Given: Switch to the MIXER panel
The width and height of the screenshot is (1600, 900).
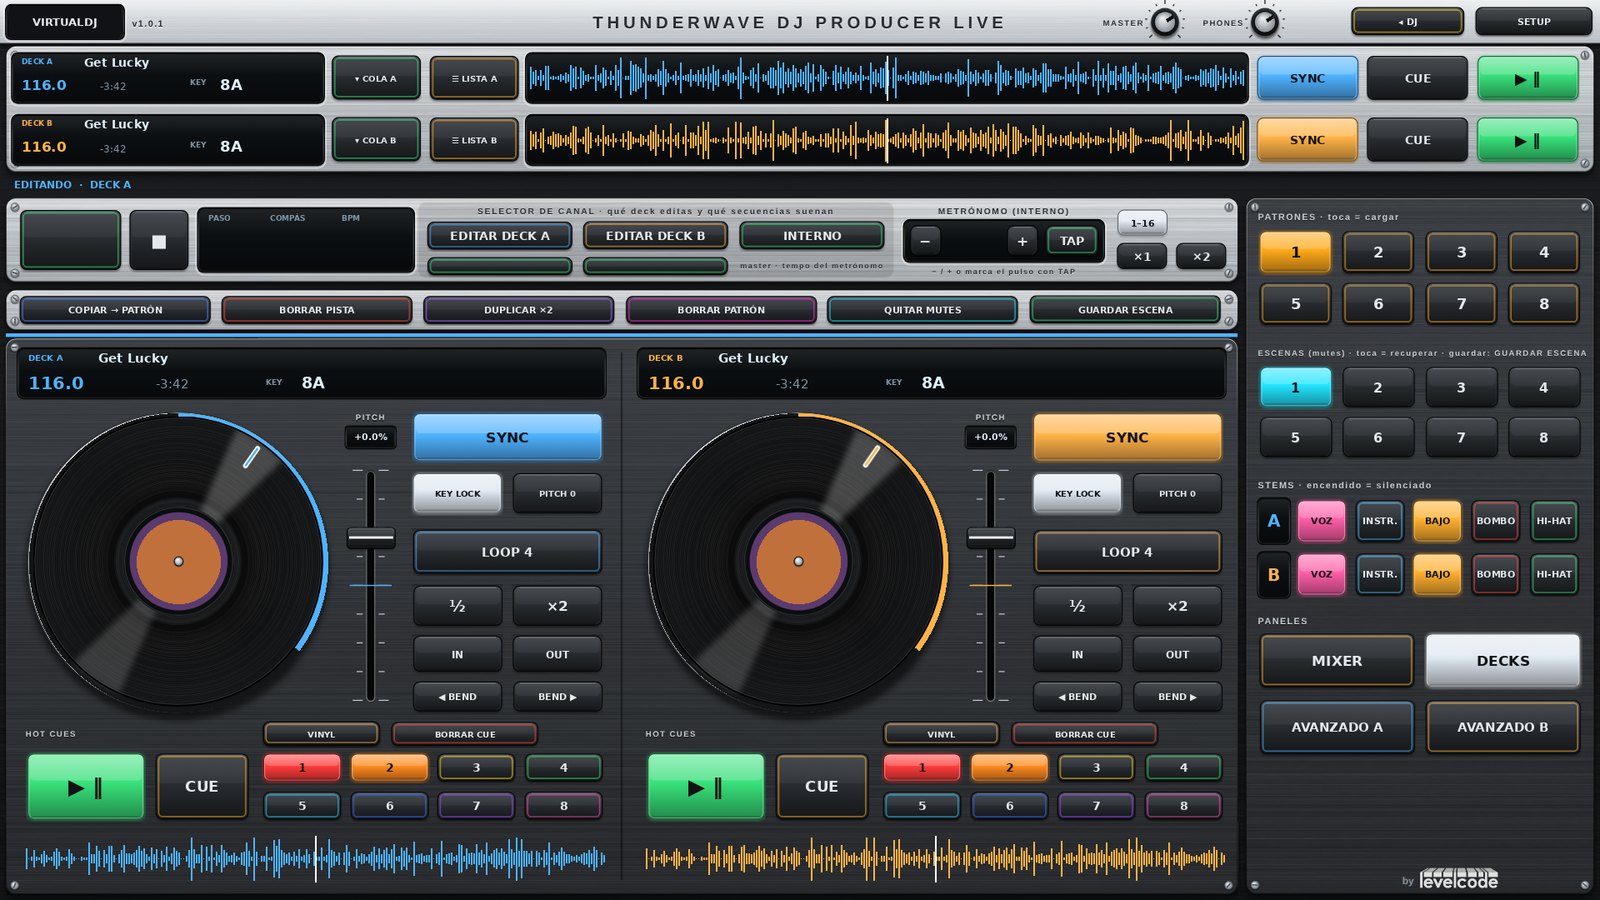Looking at the screenshot, I should click(x=1337, y=661).
